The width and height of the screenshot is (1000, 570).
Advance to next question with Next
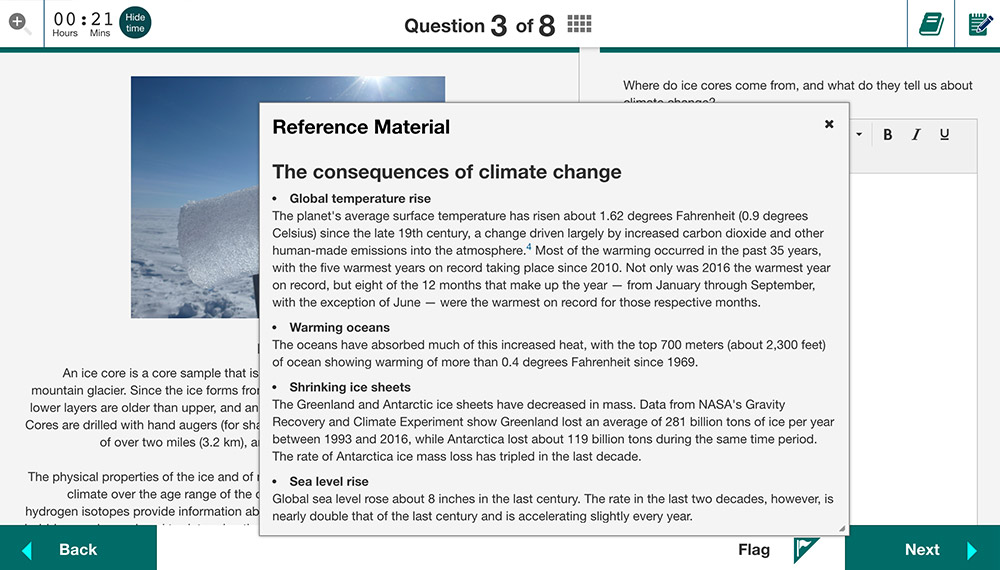[x=922, y=548]
